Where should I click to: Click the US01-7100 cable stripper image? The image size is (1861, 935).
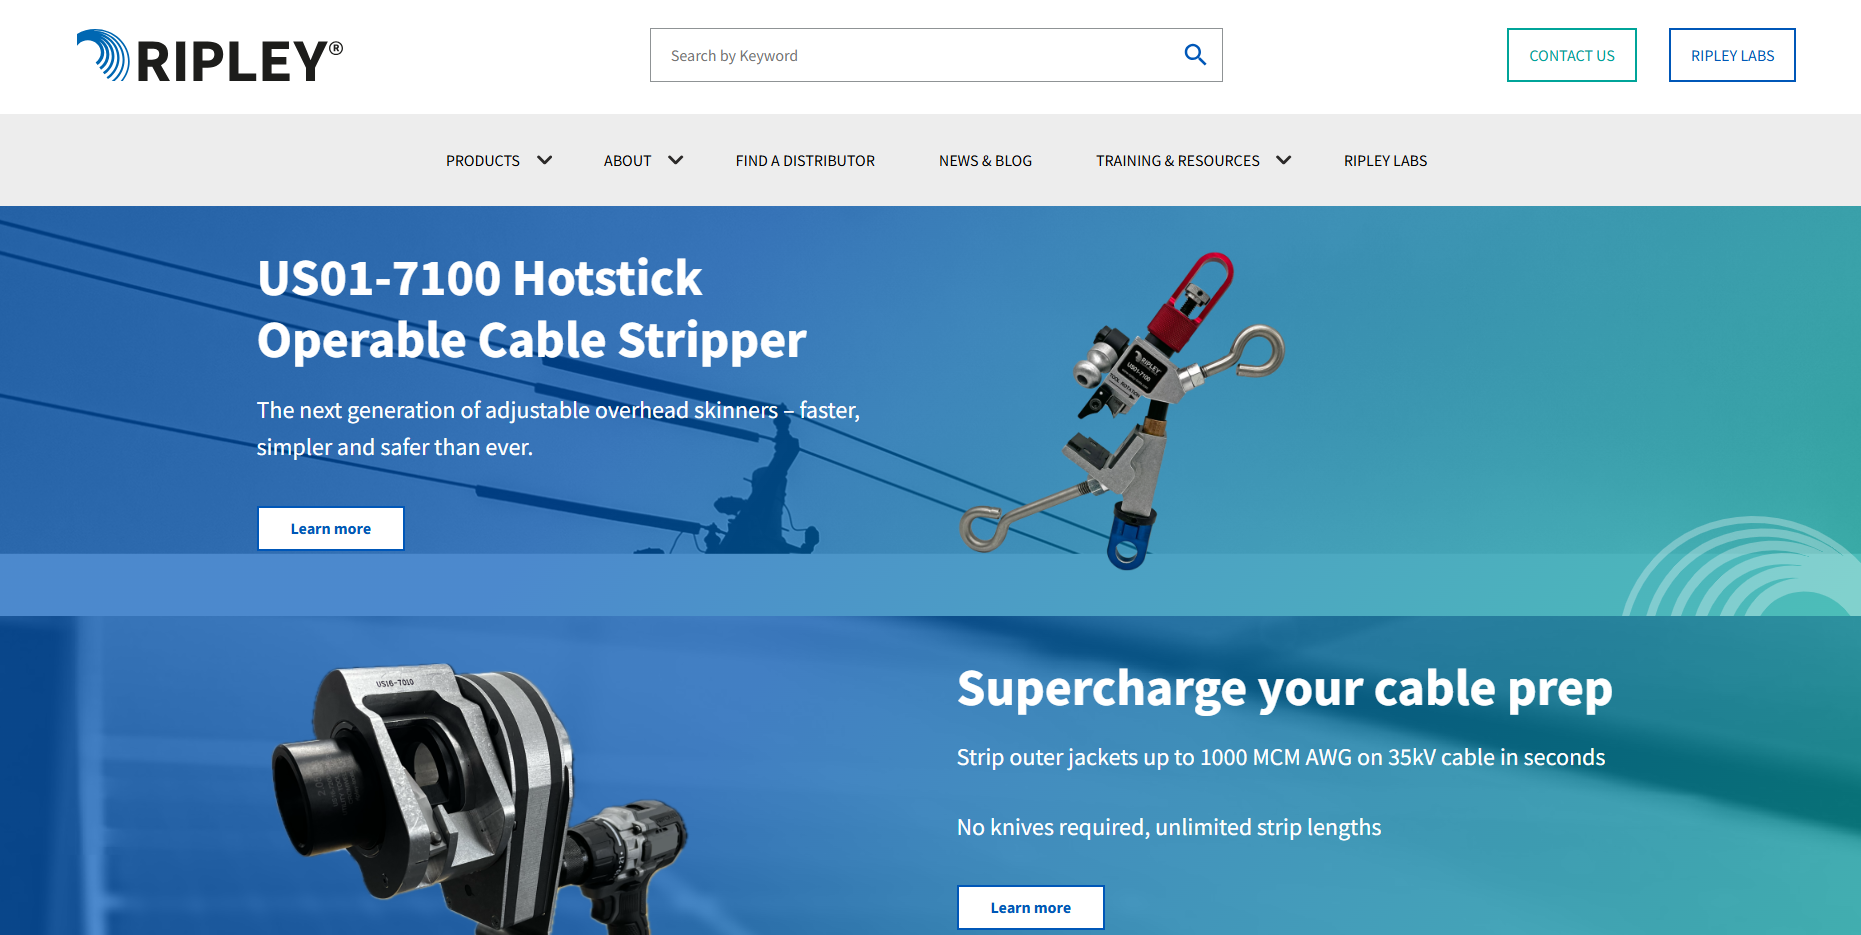click(x=1122, y=410)
